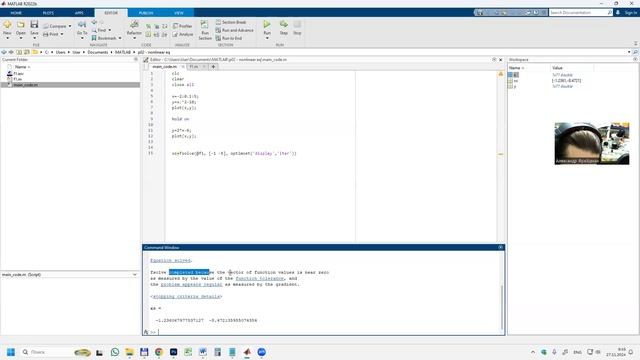Click the Step button
The image size is (640, 360).
click(x=283, y=27)
